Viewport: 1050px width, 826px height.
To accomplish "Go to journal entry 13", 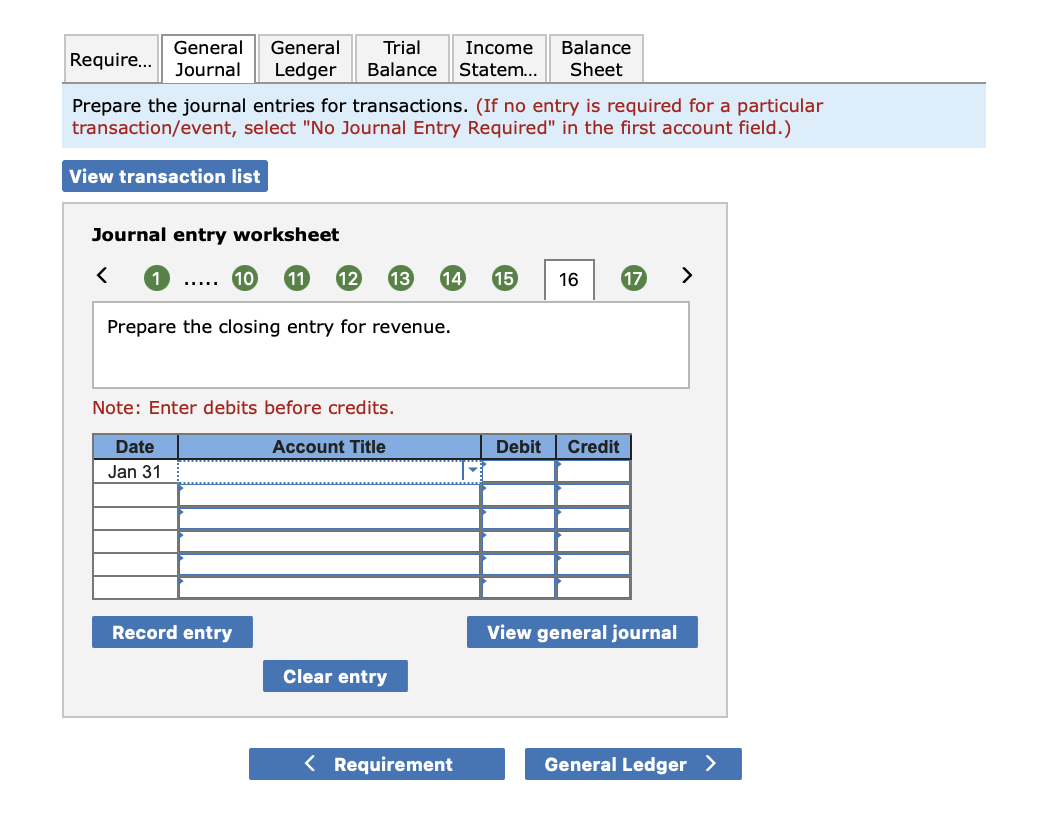I will pos(400,278).
